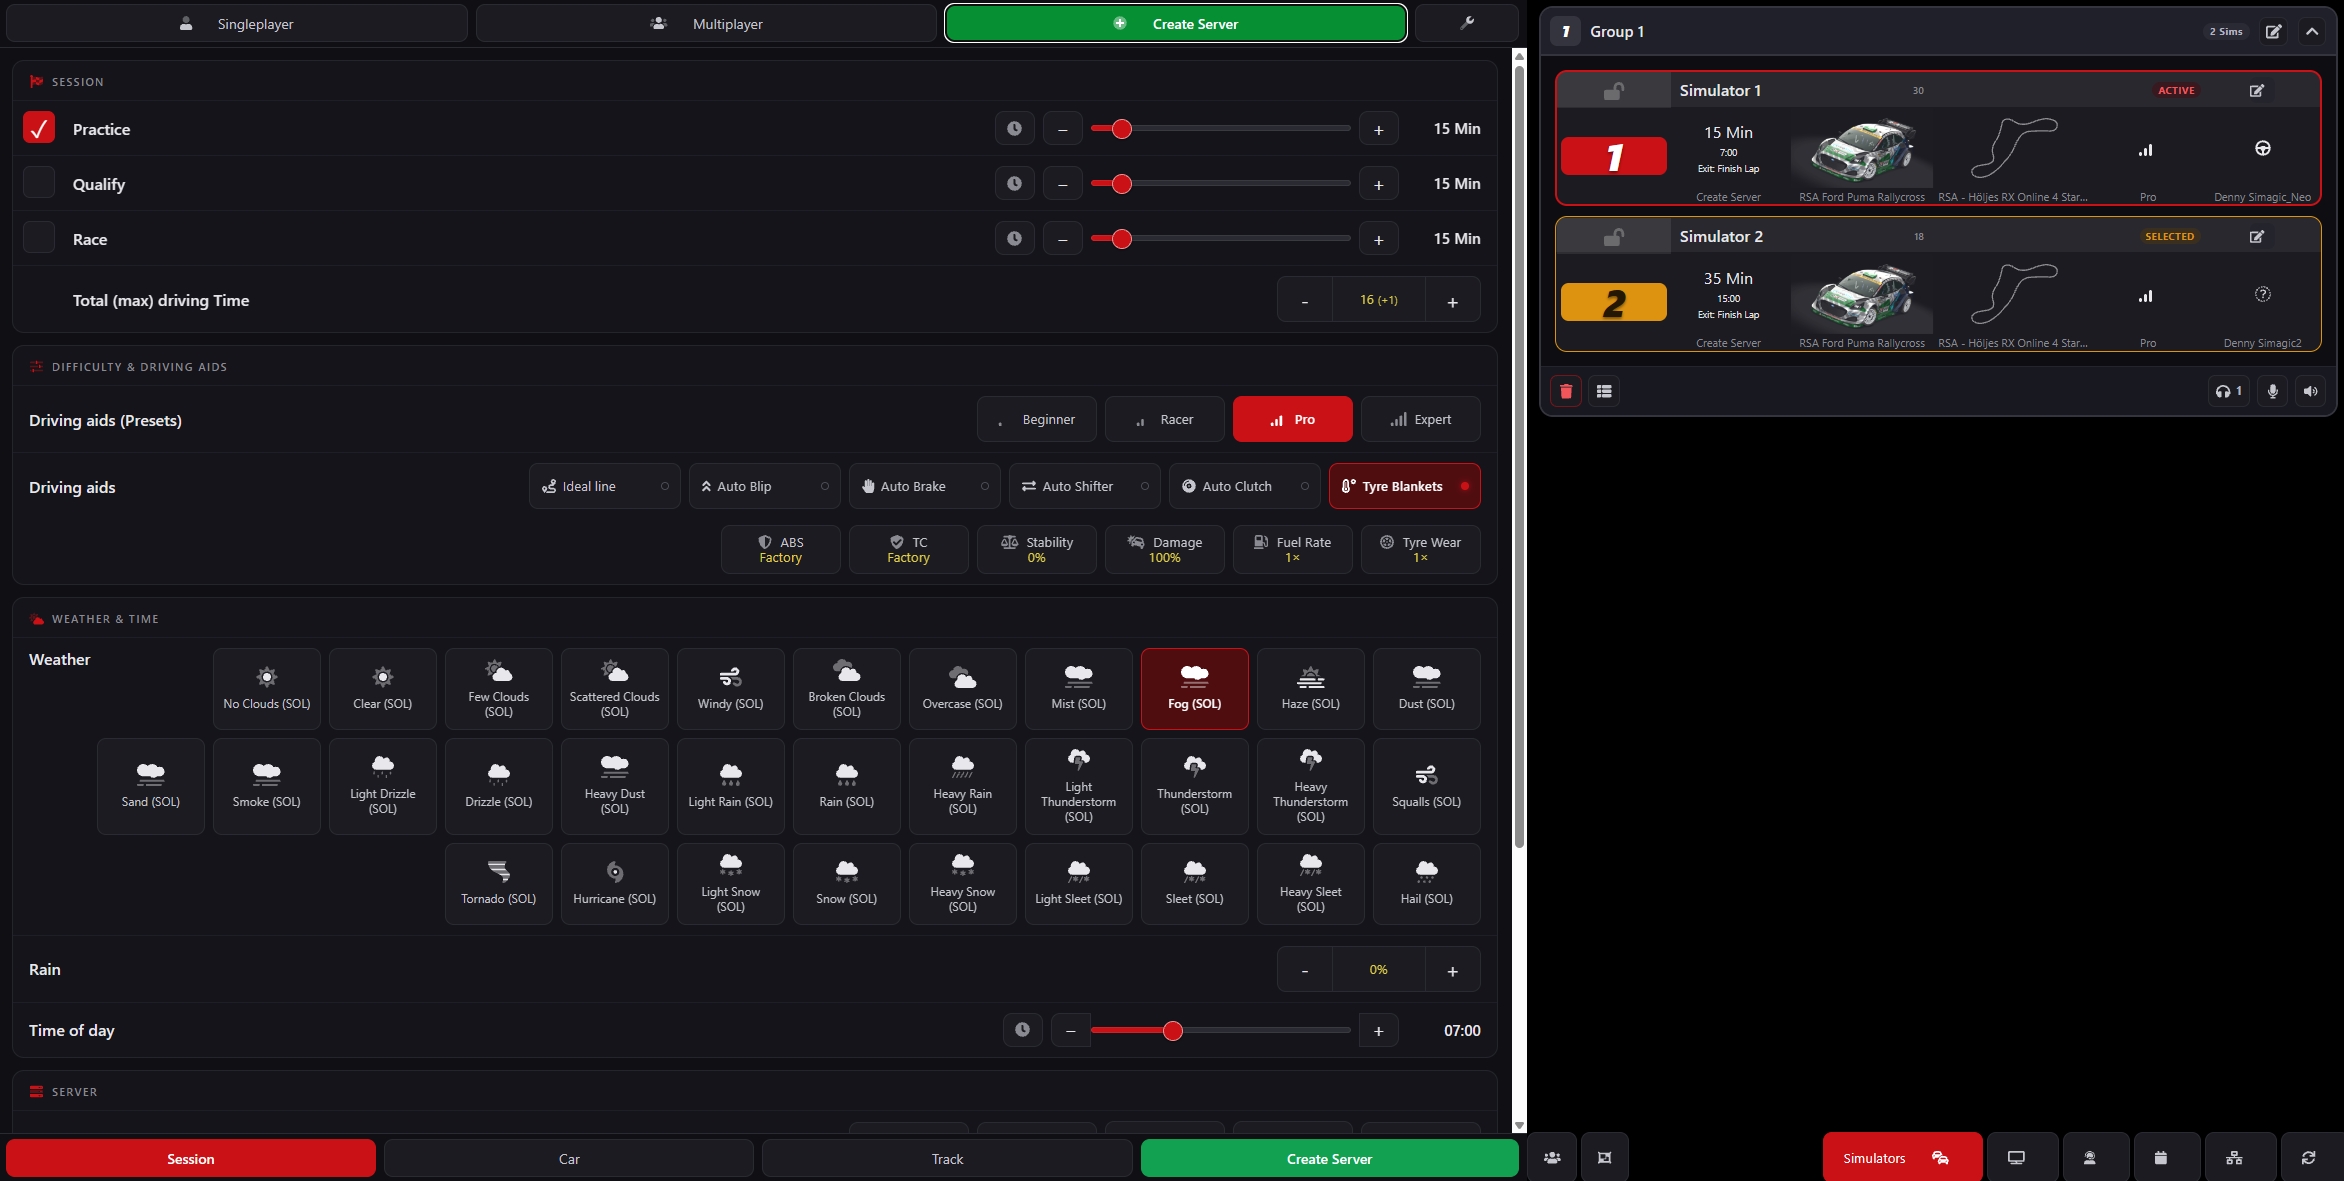Enable the Race session checkbox
The image size is (2344, 1181).
pos(39,238)
